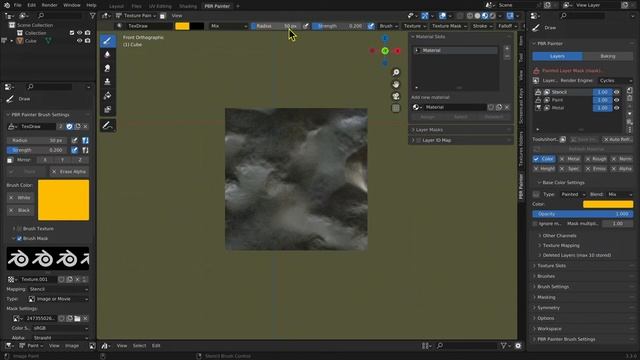Screen dimensions: 640x360
Task: Open the Type Image or Movie dropdown
Action: tap(58, 299)
